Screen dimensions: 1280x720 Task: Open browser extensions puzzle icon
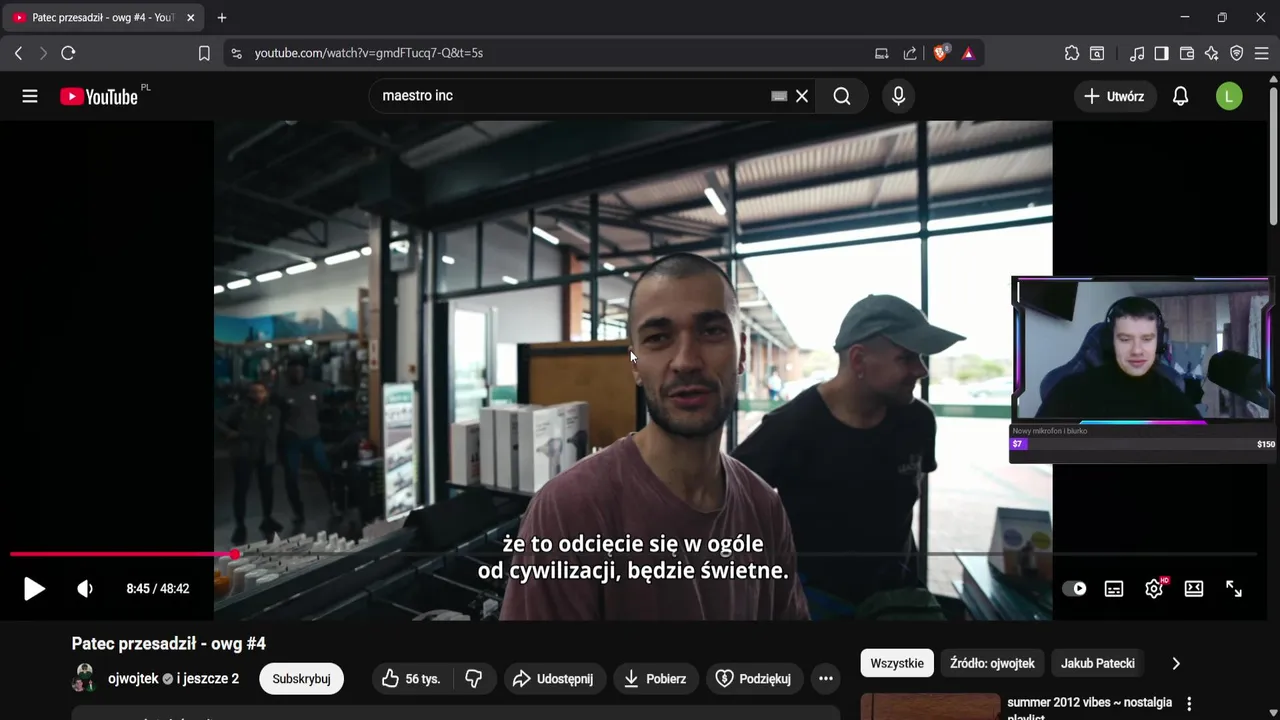[1072, 53]
